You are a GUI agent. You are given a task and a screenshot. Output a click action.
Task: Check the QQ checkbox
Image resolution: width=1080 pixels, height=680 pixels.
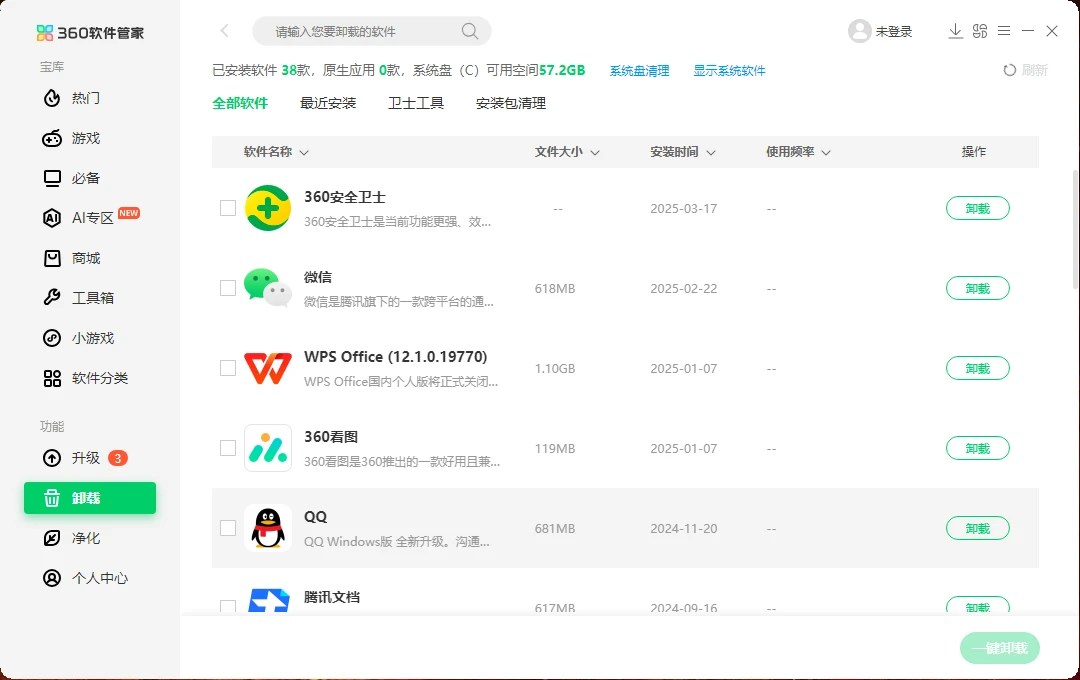coord(228,528)
